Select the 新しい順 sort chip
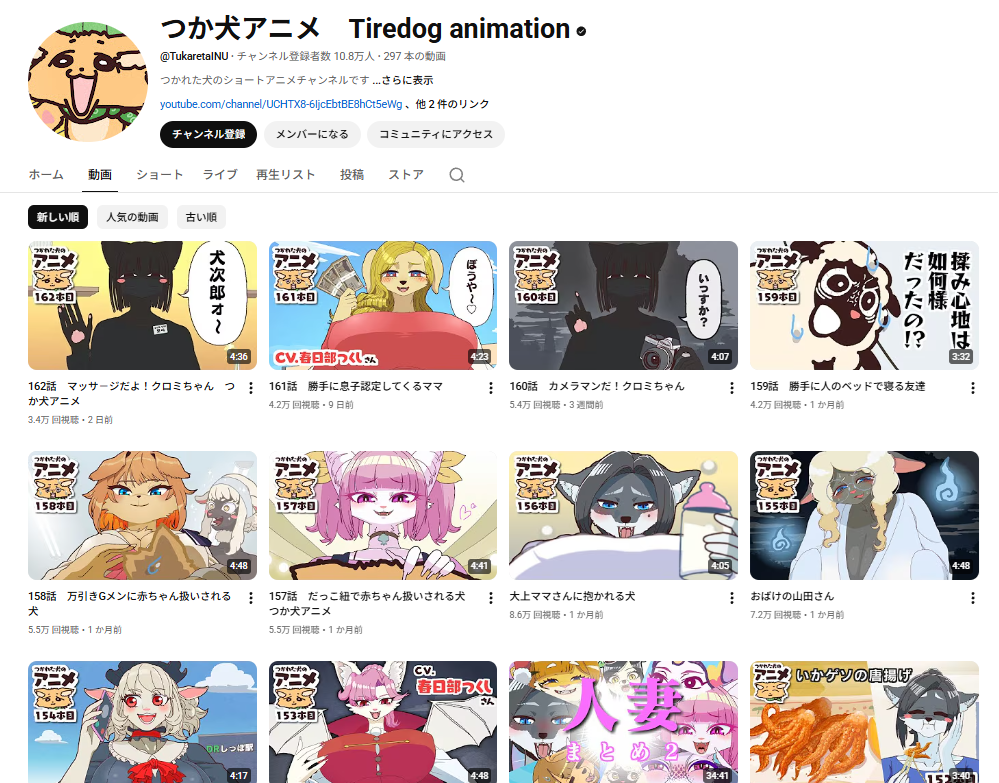999x783 pixels. (x=58, y=217)
